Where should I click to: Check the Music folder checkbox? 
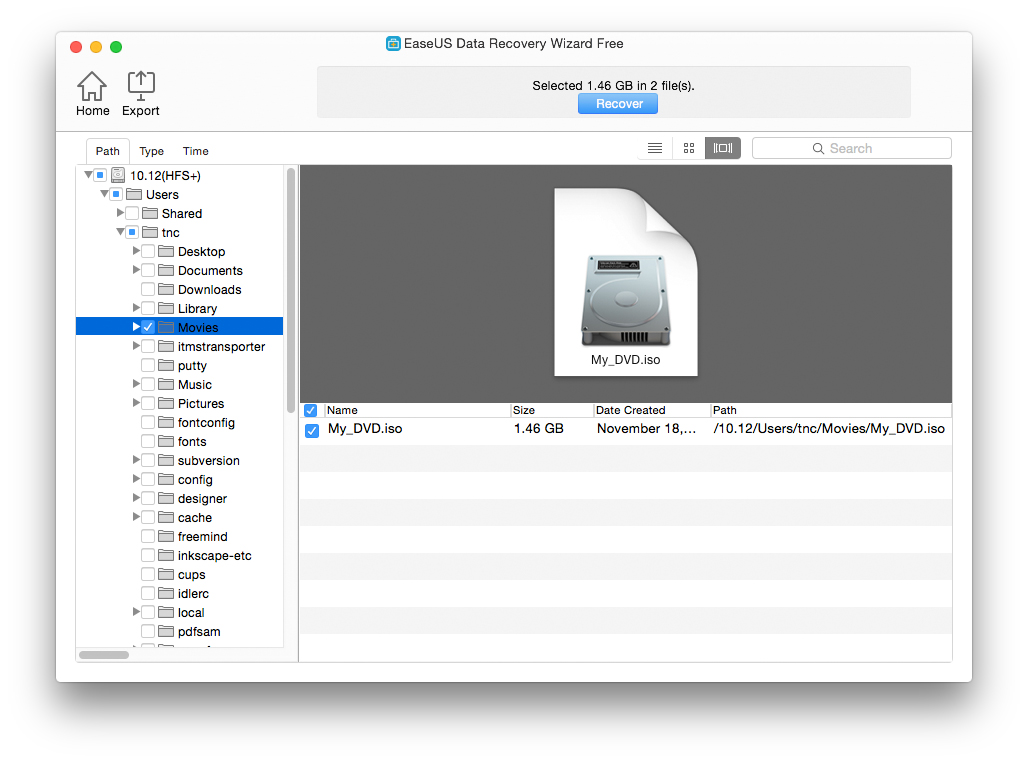148,384
